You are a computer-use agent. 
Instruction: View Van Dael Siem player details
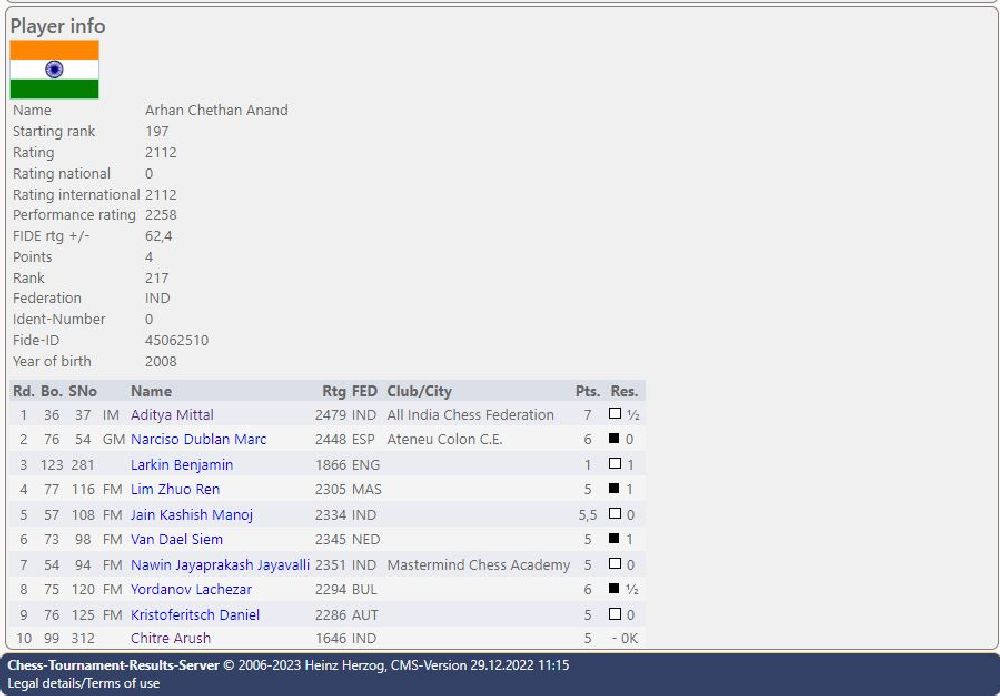176,539
